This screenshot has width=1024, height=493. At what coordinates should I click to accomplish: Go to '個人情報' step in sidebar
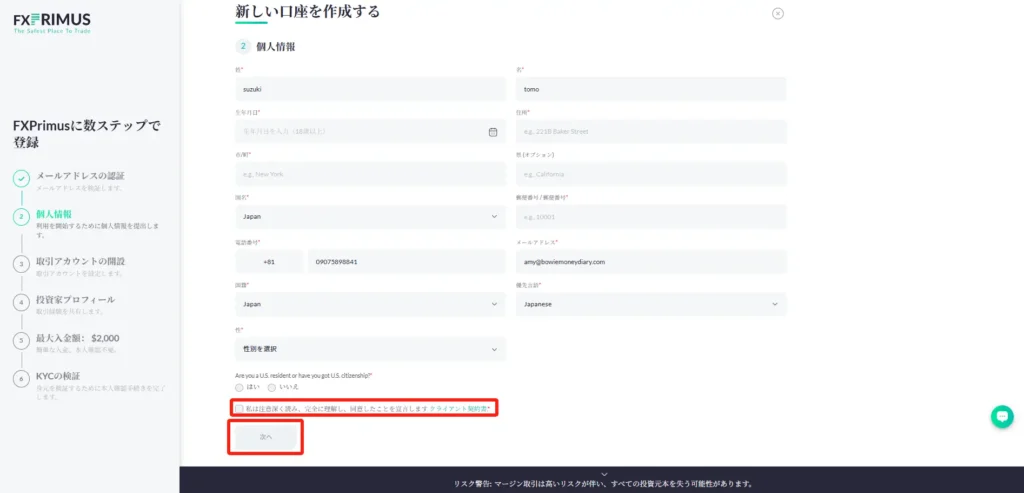(54, 214)
